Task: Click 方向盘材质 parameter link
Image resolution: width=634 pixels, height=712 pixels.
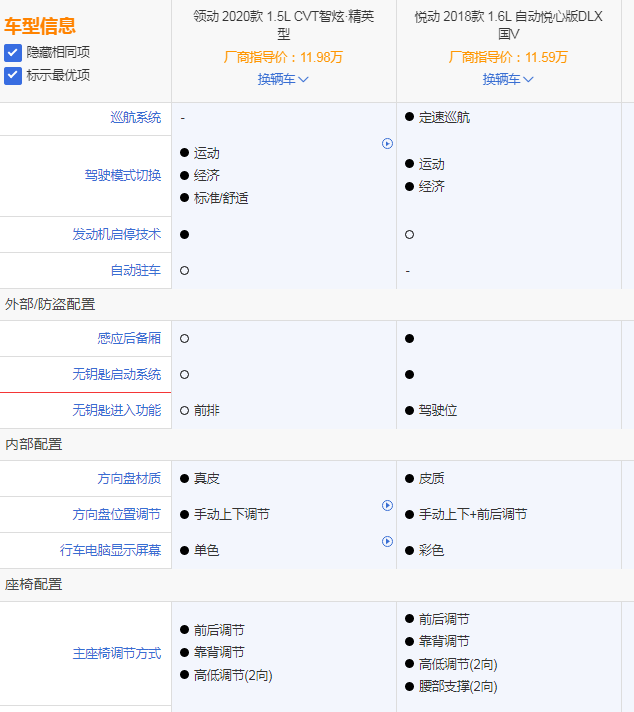Action: point(129,479)
